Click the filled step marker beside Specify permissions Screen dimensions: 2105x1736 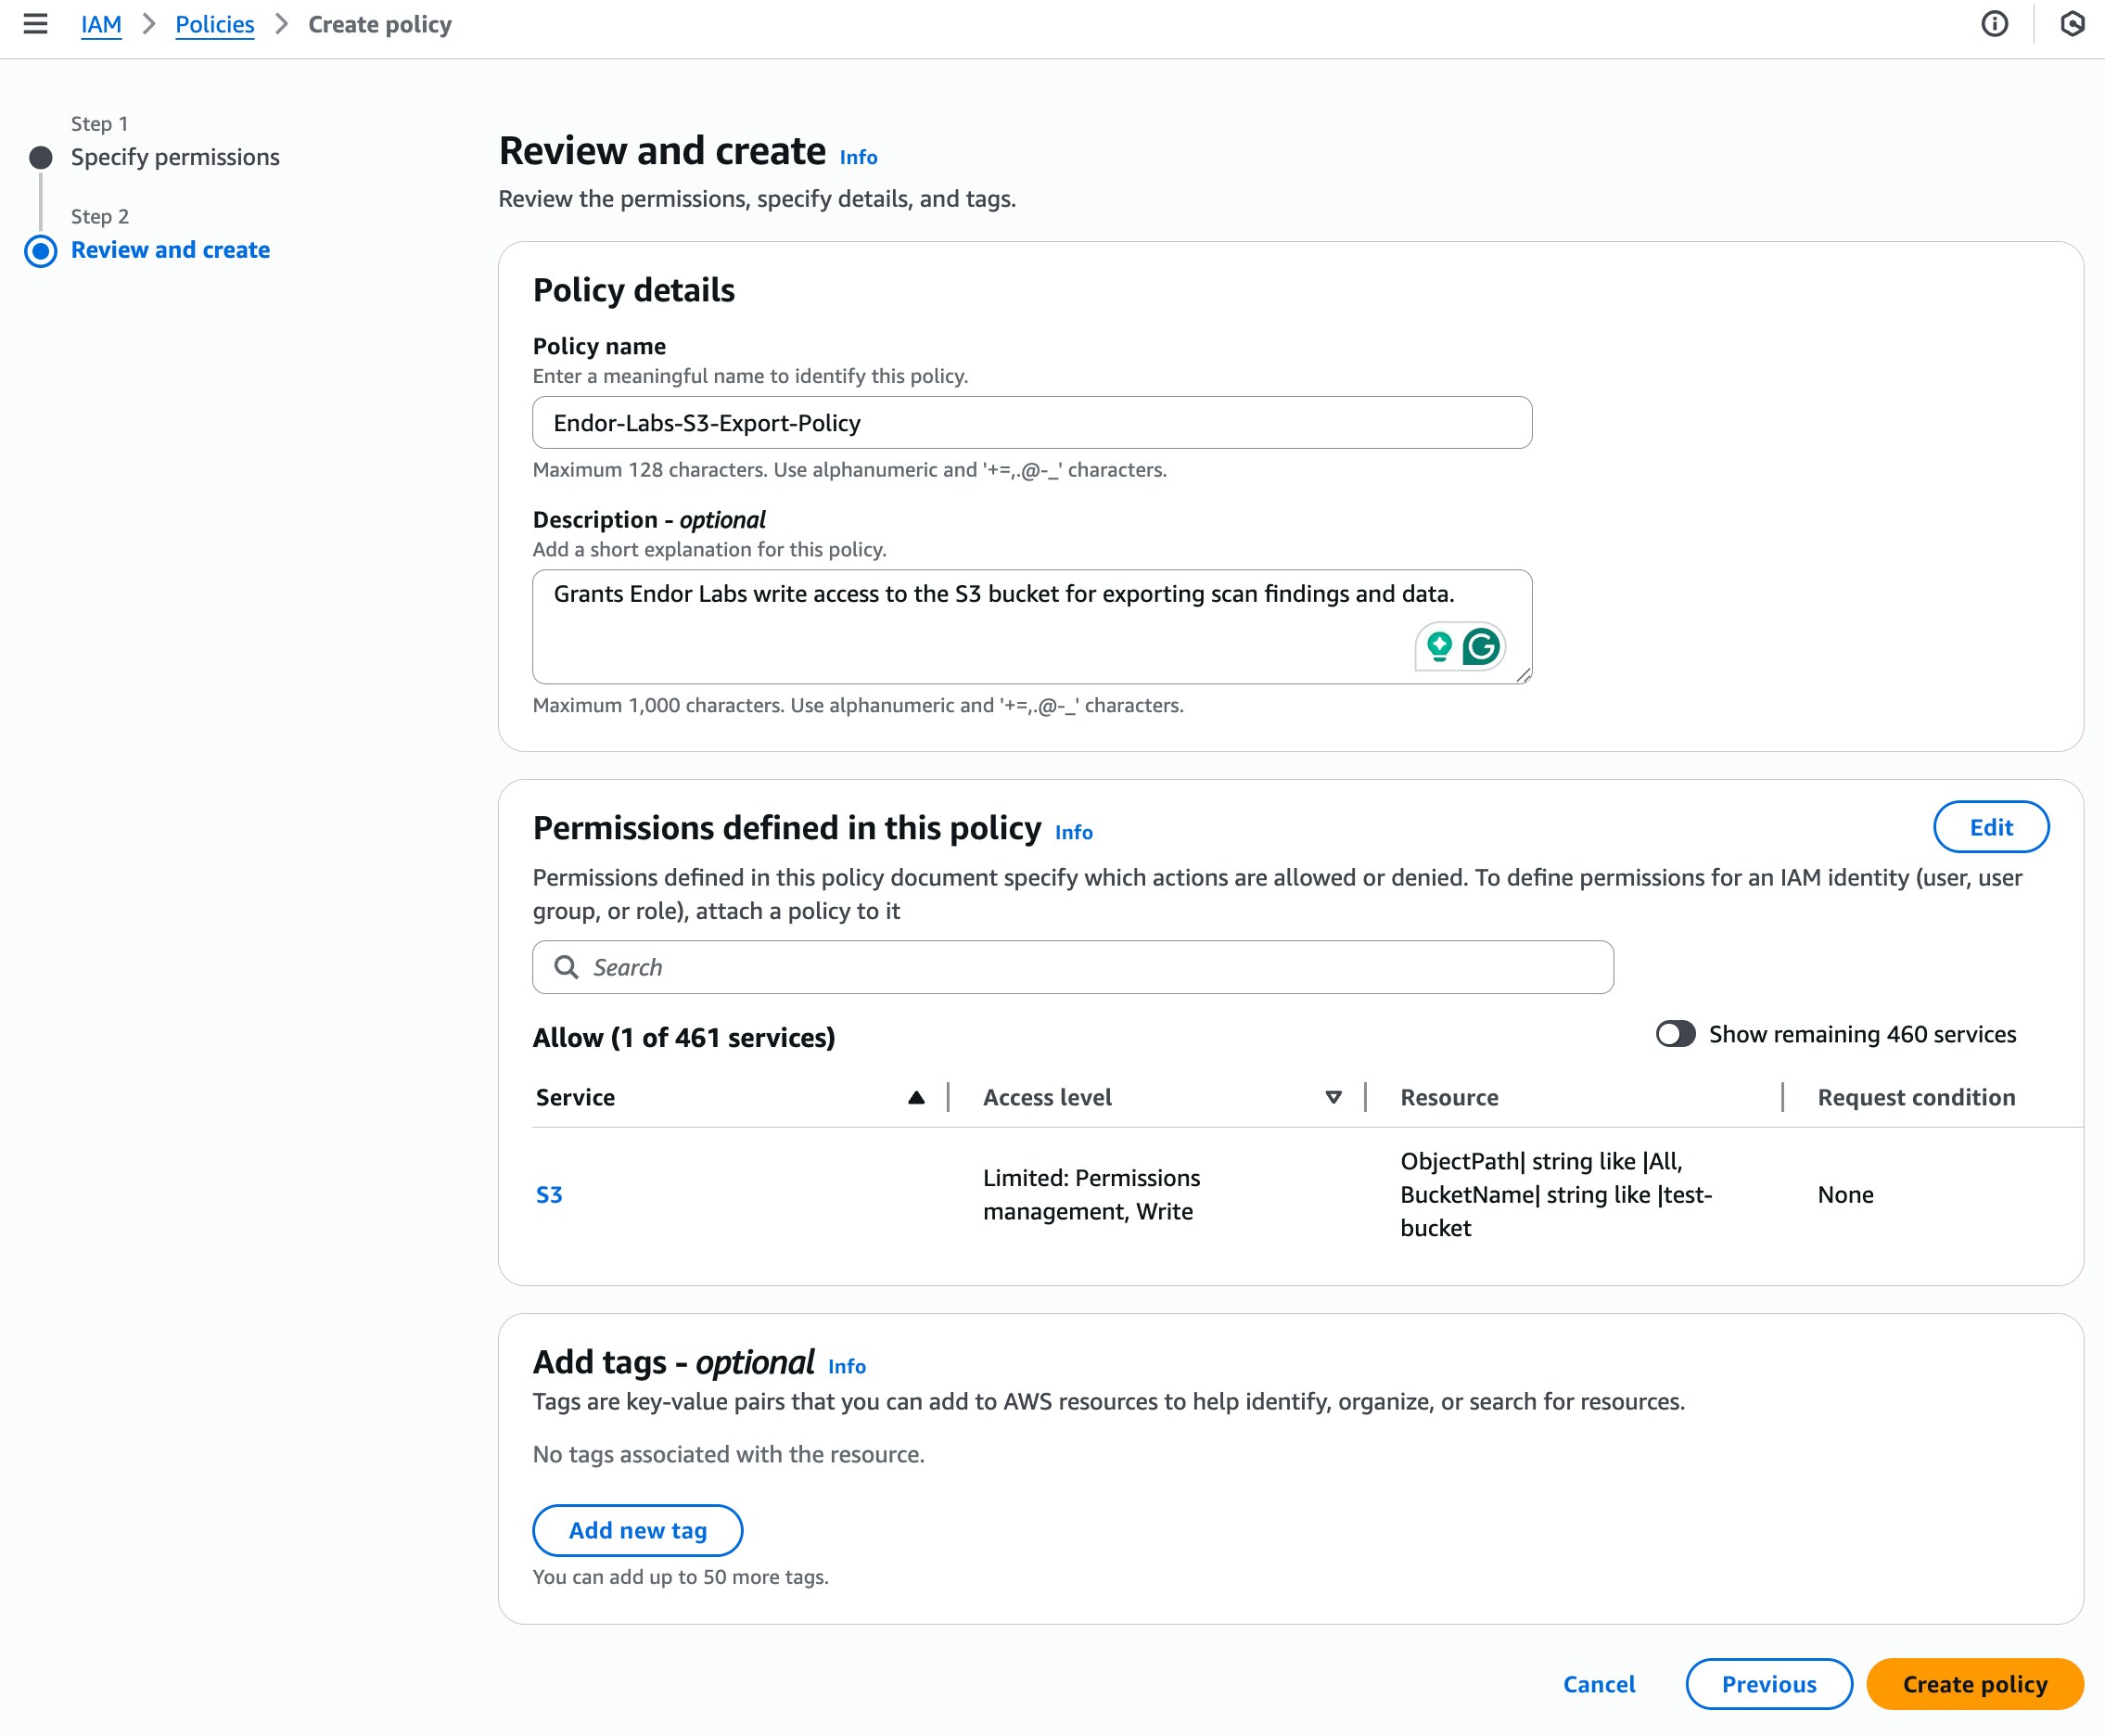click(x=40, y=156)
